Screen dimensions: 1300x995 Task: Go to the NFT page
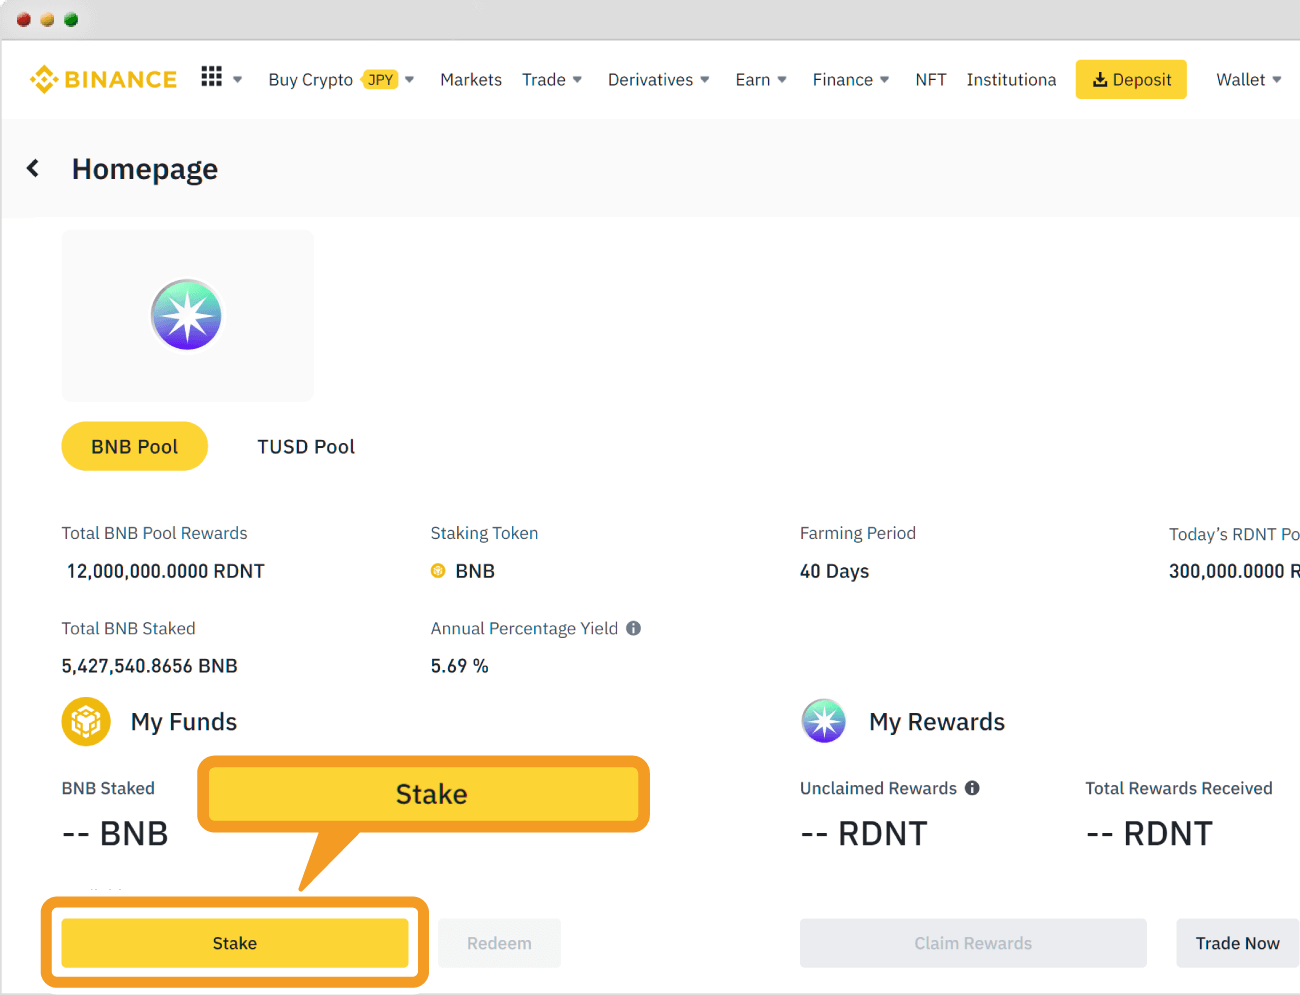click(931, 80)
